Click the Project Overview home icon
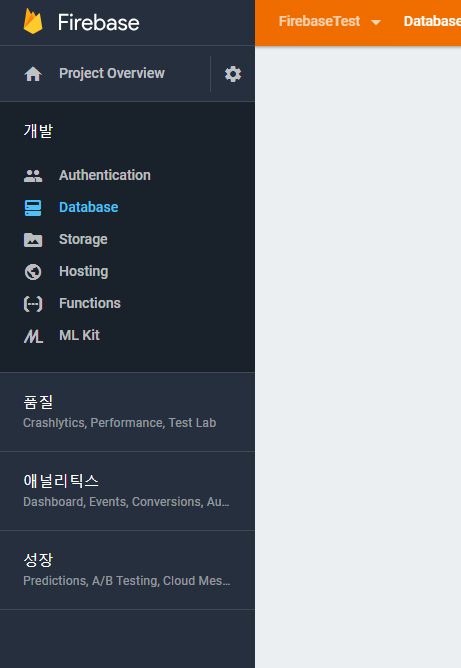 (x=33, y=74)
